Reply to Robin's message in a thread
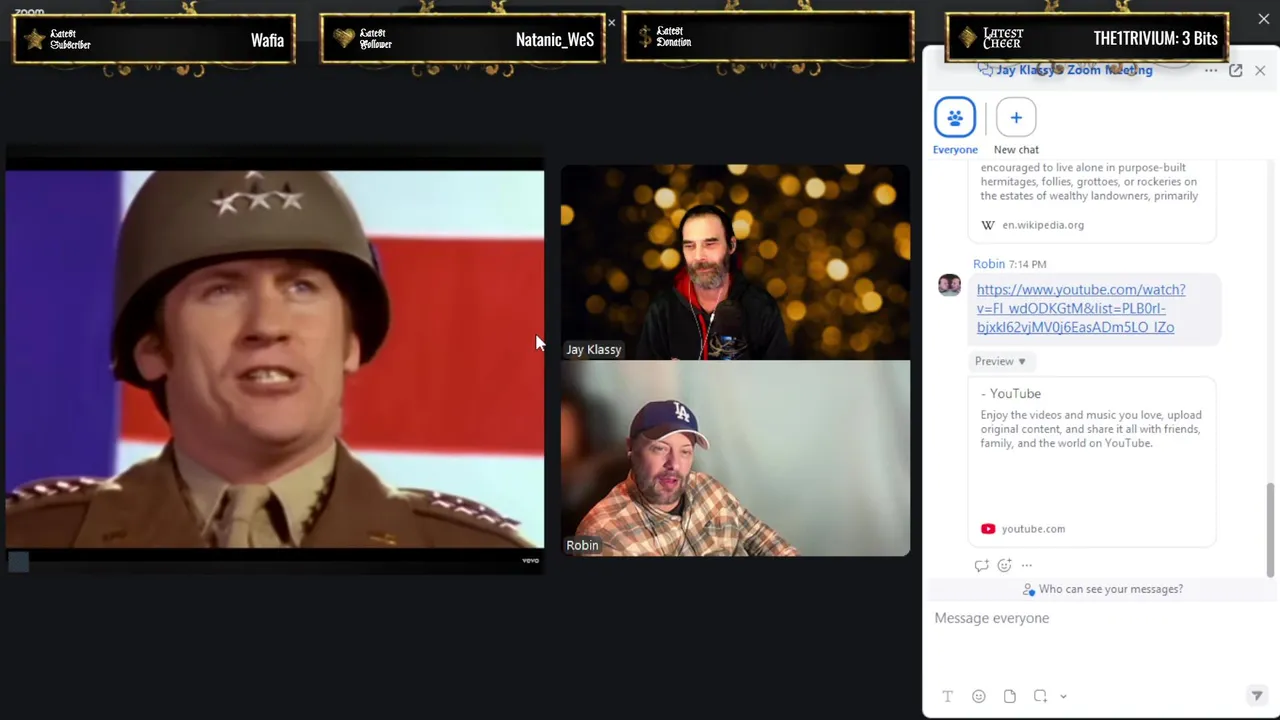 coord(981,565)
